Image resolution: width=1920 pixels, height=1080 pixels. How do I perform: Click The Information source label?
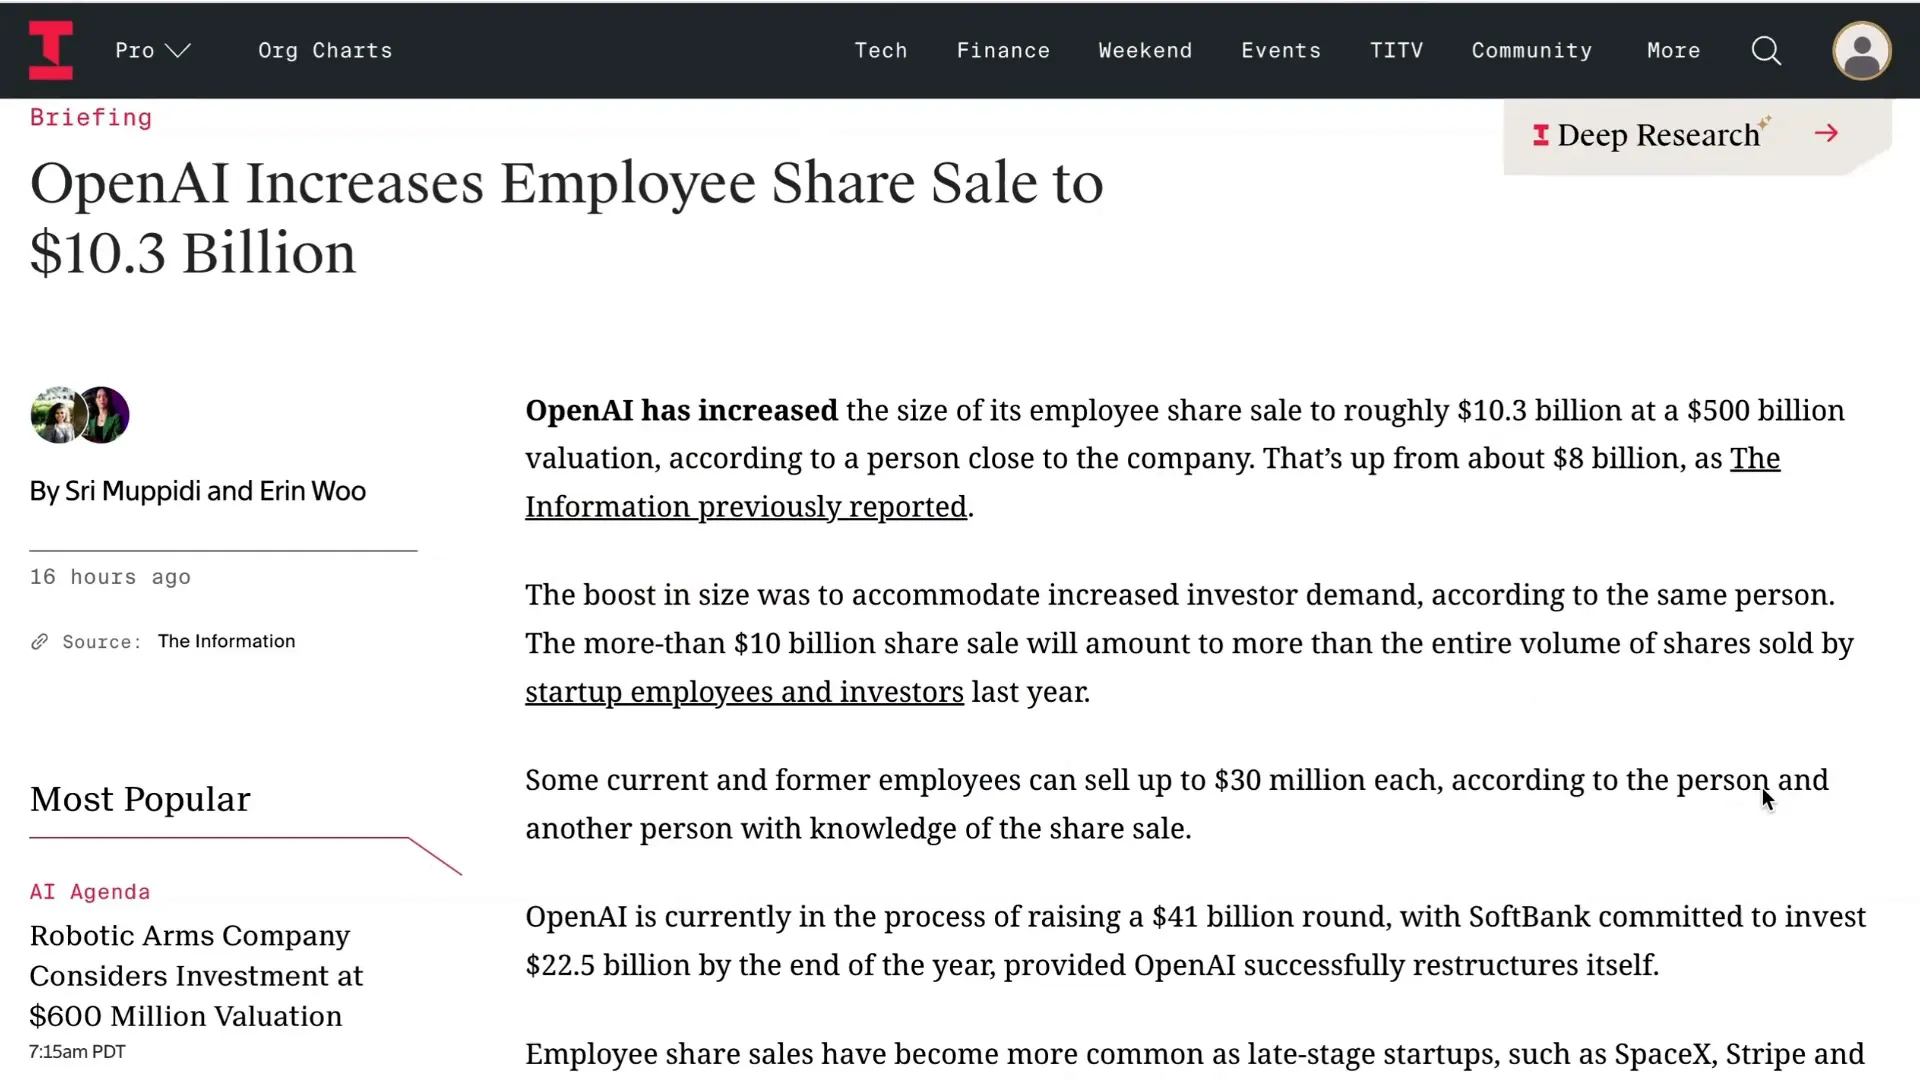[227, 641]
